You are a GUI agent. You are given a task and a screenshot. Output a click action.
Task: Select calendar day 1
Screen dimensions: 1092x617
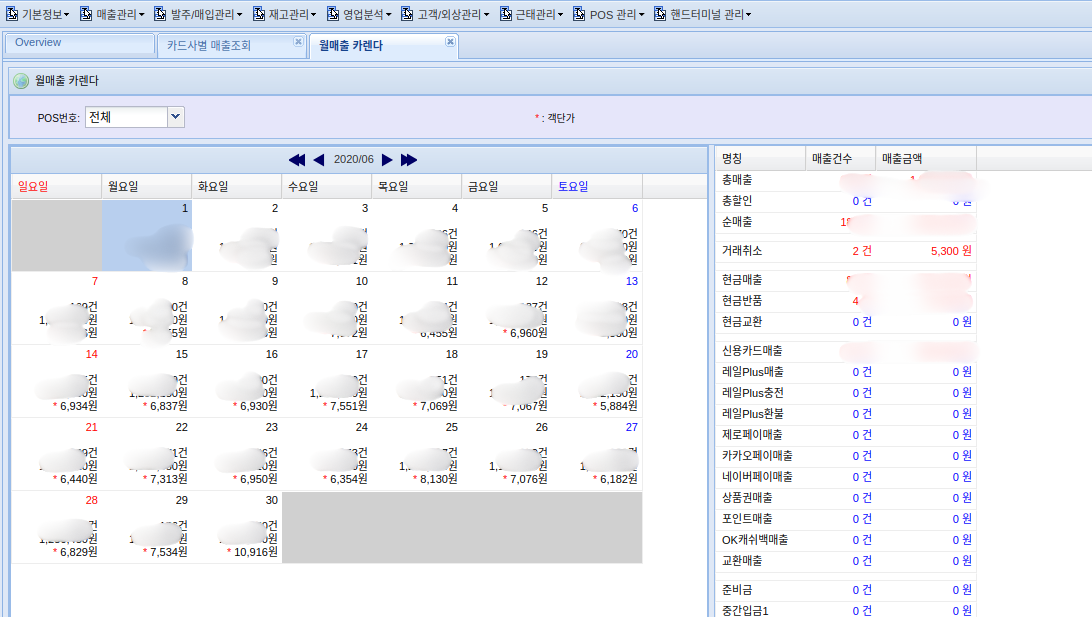click(147, 236)
